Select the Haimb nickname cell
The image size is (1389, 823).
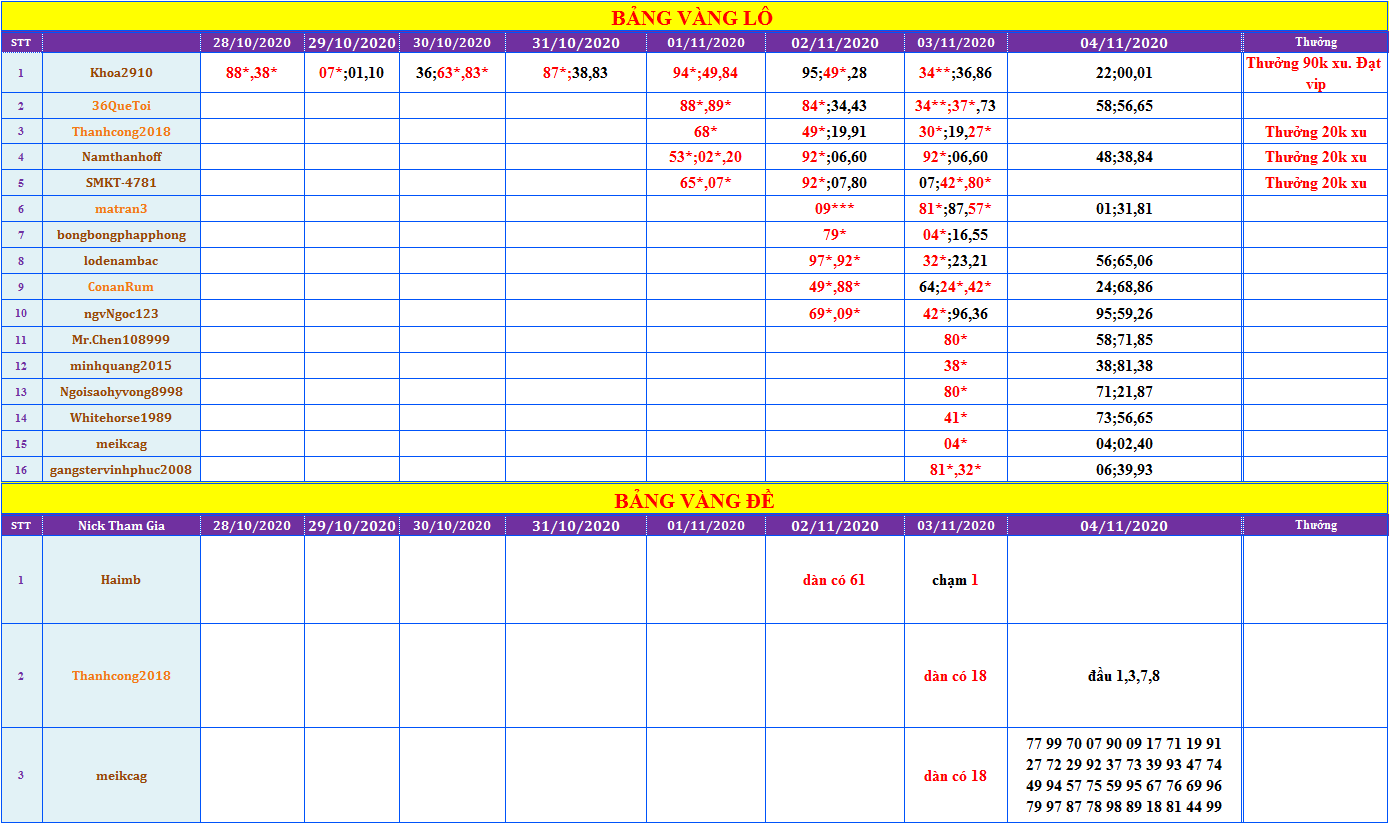[x=121, y=580]
